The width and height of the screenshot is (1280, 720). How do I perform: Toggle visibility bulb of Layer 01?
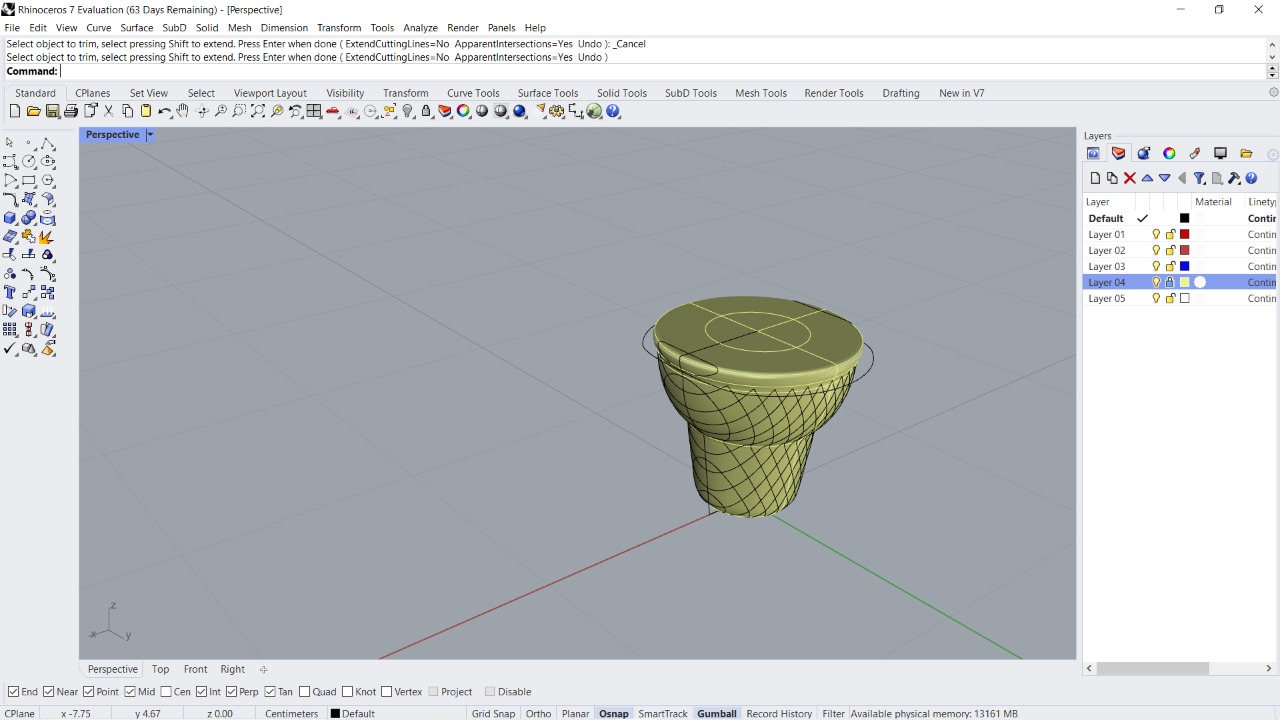[1156, 234]
